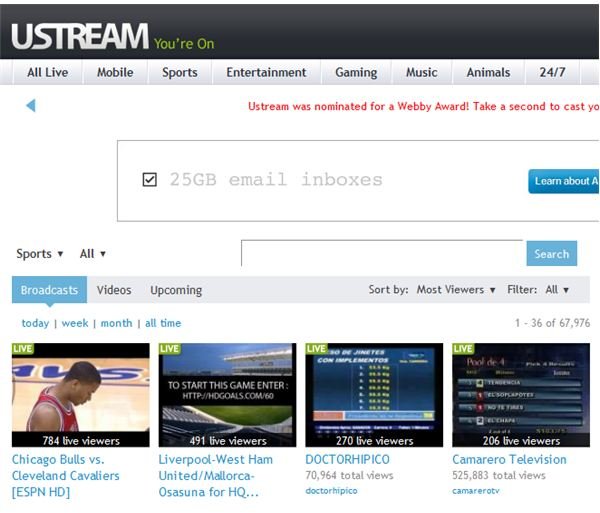The image size is (600, 513).
Task: Filter broadcasts by month
Action: (x=116, y=323)
